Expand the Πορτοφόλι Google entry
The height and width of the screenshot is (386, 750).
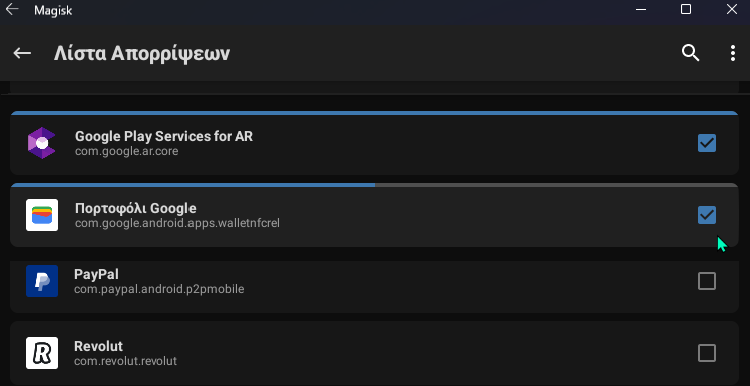pyautogui.click(x=374, y=215)
